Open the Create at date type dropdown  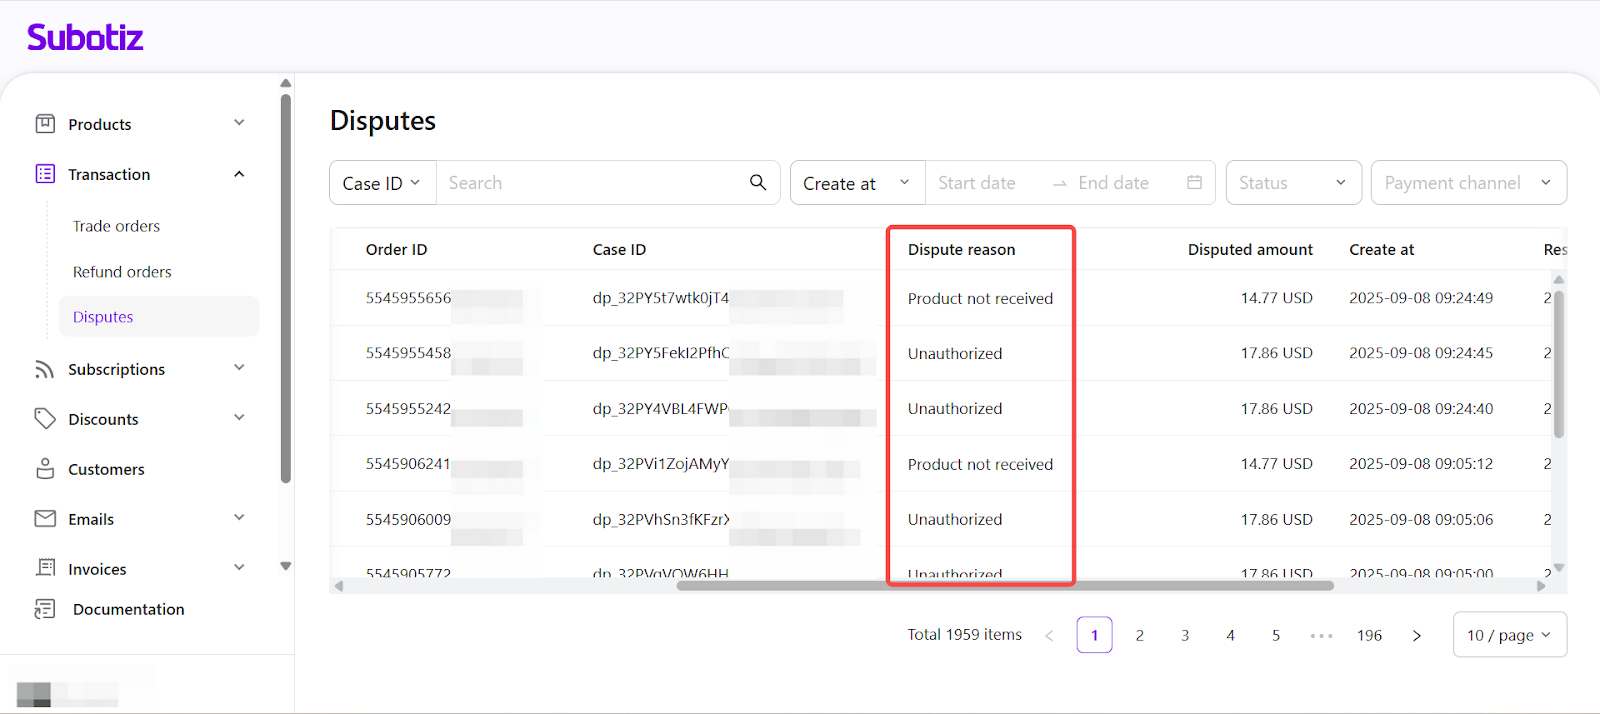857,183
